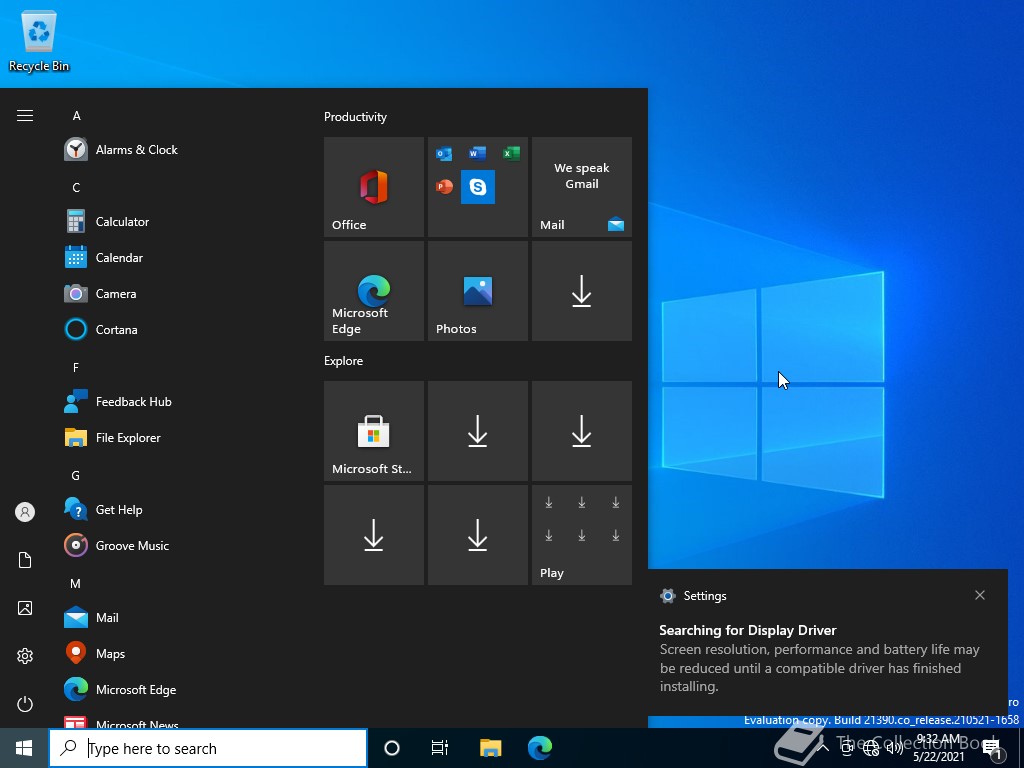The image size is (1024, 768).
Task: Open the Alarms & Clock app
Action: pyautogui.click(x=136, y=150)
